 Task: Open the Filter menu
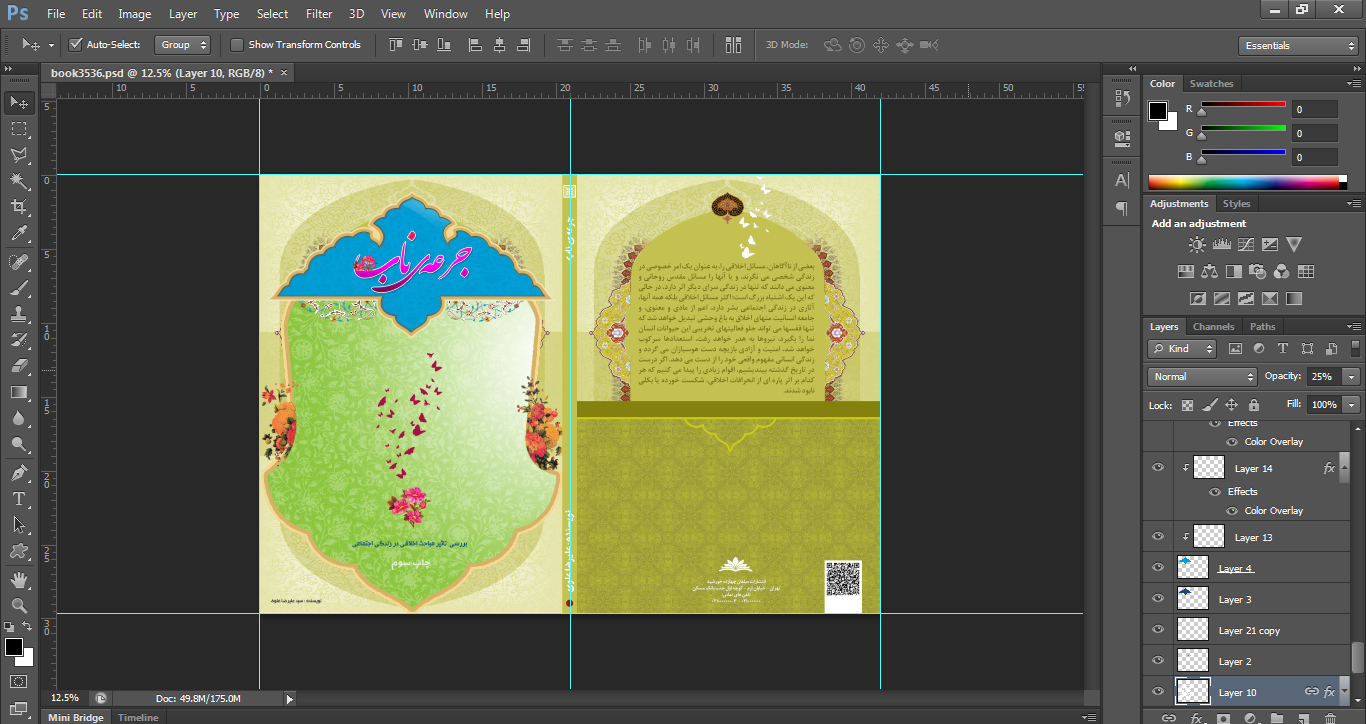(x=319, y=14)
